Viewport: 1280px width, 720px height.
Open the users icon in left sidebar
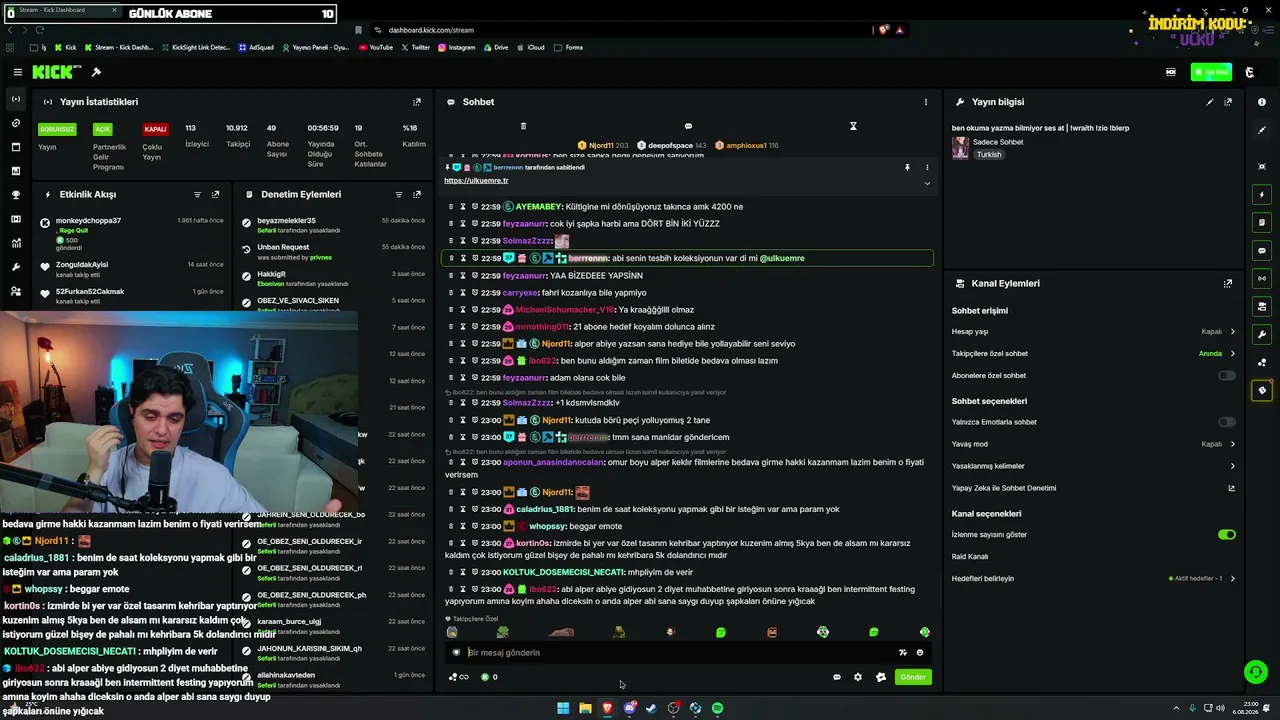click(16, 291)
